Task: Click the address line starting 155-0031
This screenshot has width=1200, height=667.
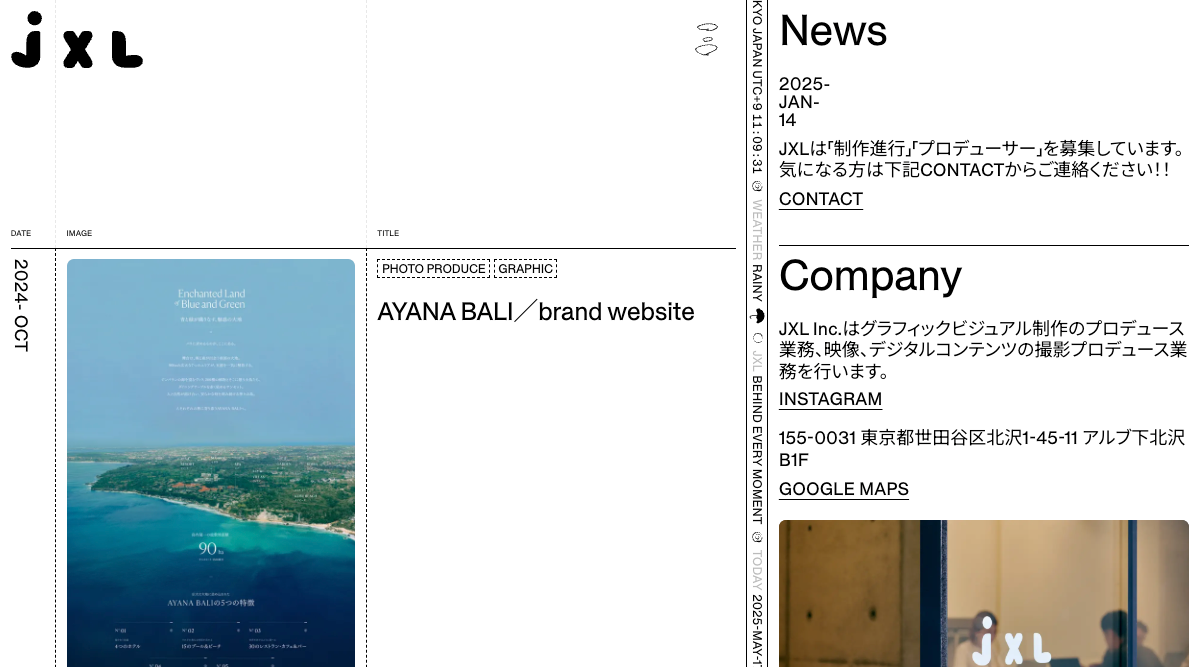Action: click(982, 449)
